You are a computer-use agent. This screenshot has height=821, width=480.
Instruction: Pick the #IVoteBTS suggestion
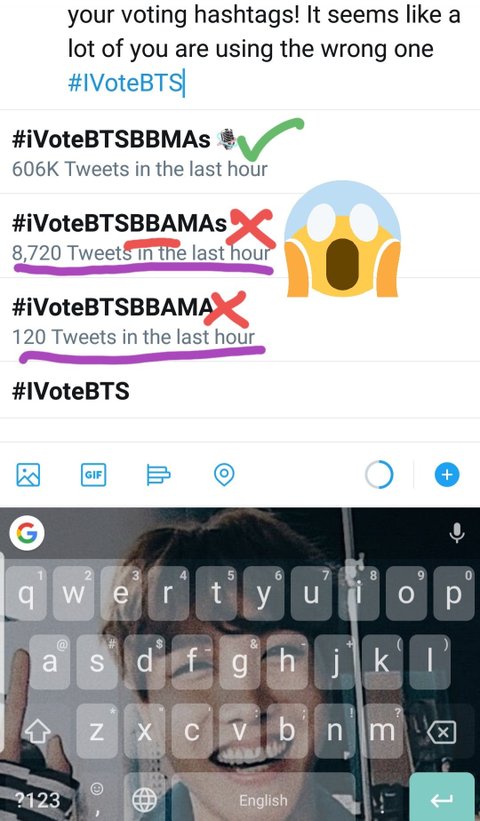240,390
